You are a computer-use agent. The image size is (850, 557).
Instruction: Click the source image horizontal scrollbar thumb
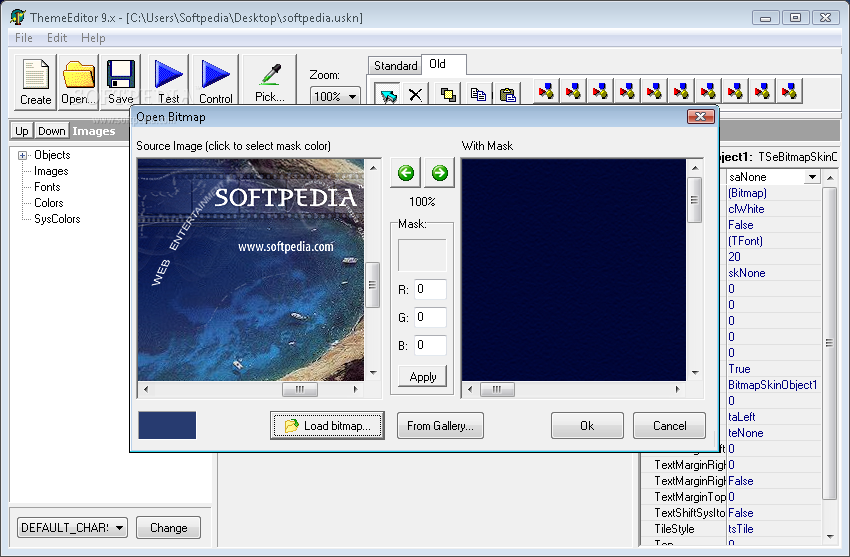pos(300,389)
